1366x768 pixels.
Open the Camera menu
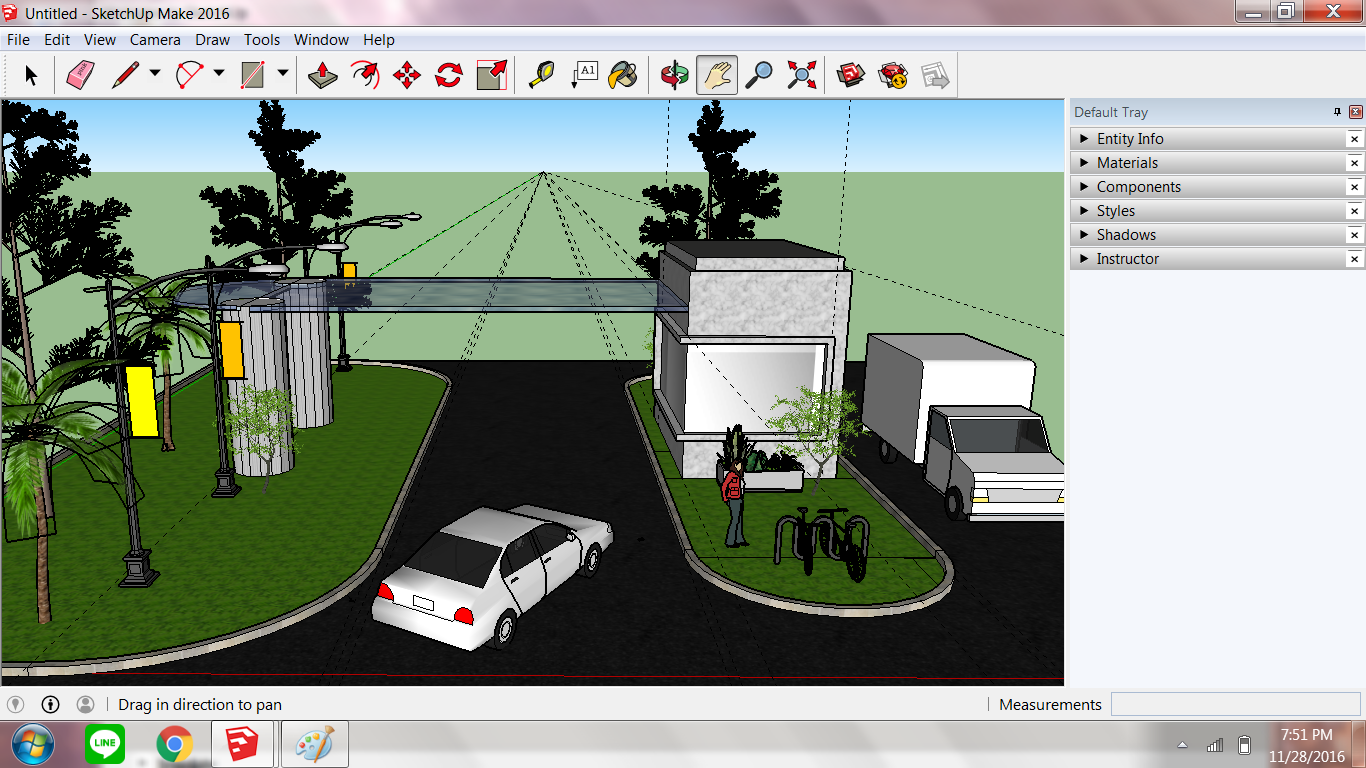point(155,40)
